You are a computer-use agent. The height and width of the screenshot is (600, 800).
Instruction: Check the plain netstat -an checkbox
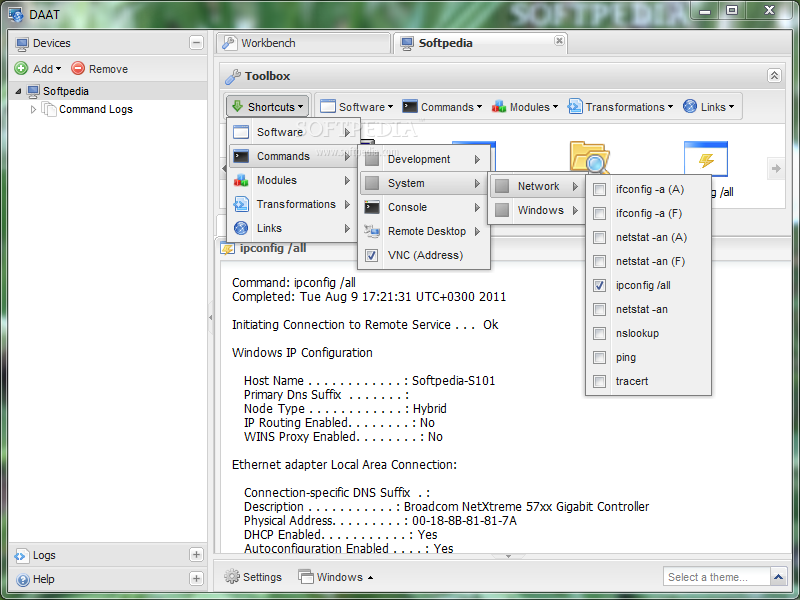599,309
